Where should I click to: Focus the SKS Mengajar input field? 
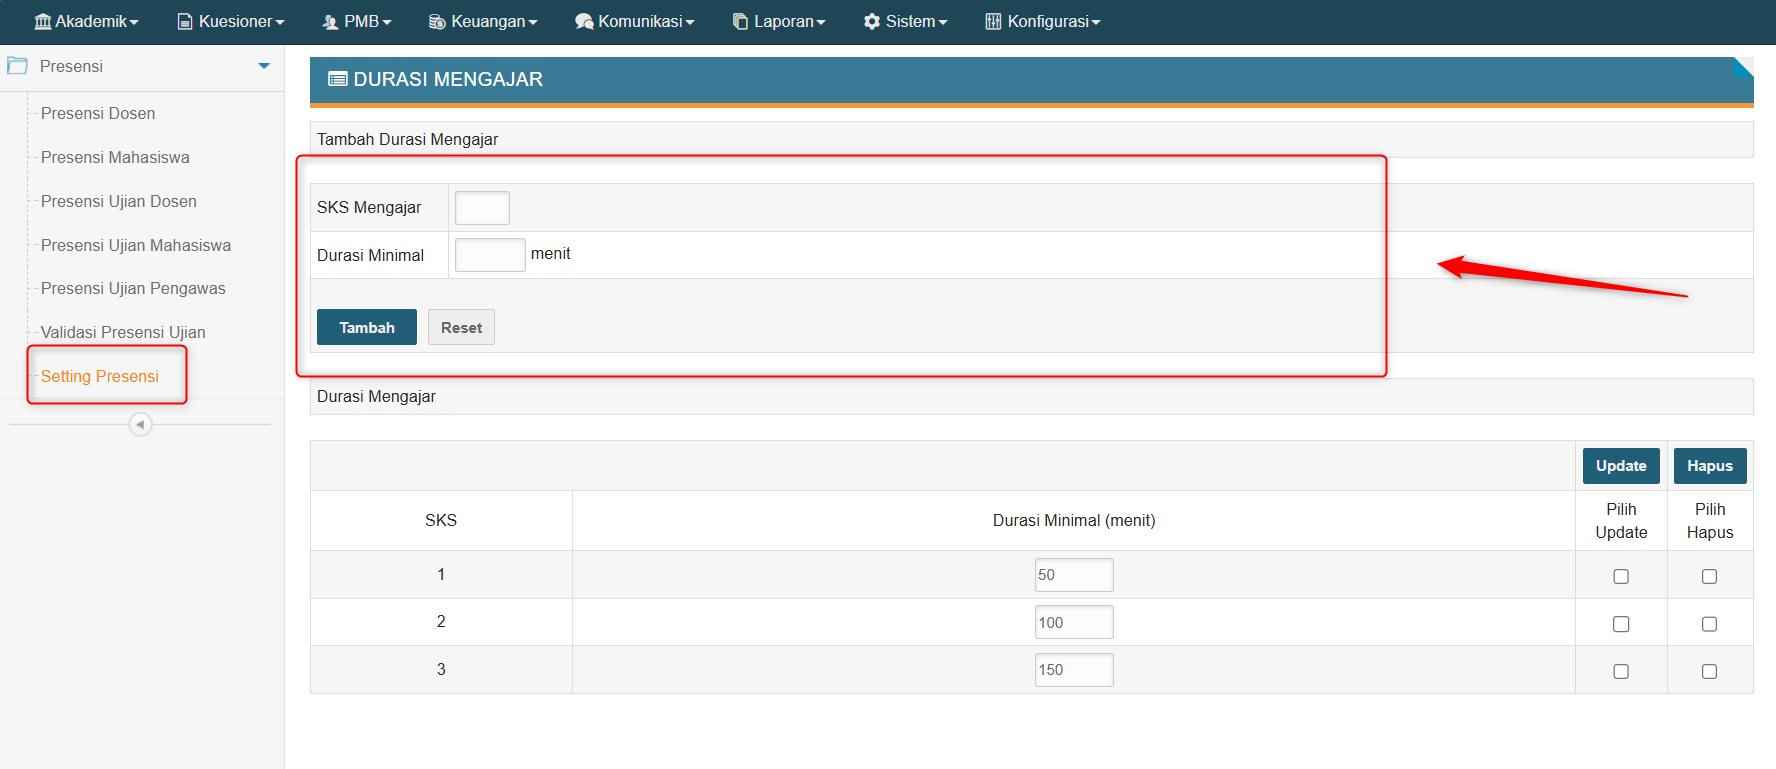coord(482,208)
